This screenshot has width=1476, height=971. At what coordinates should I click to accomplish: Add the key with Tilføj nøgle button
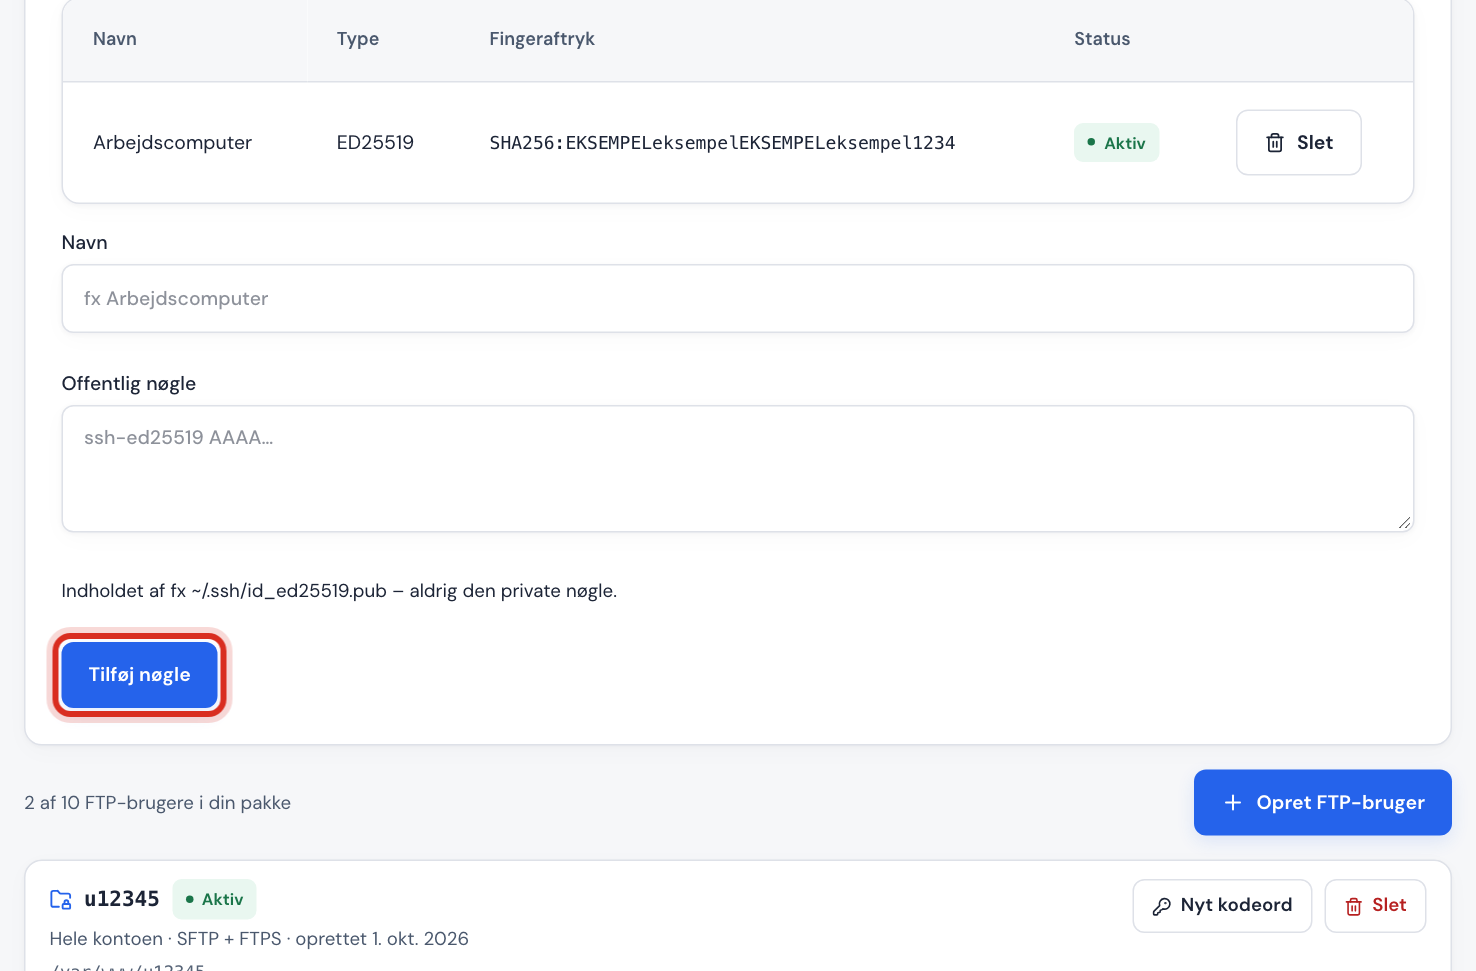tap(139, 675)
